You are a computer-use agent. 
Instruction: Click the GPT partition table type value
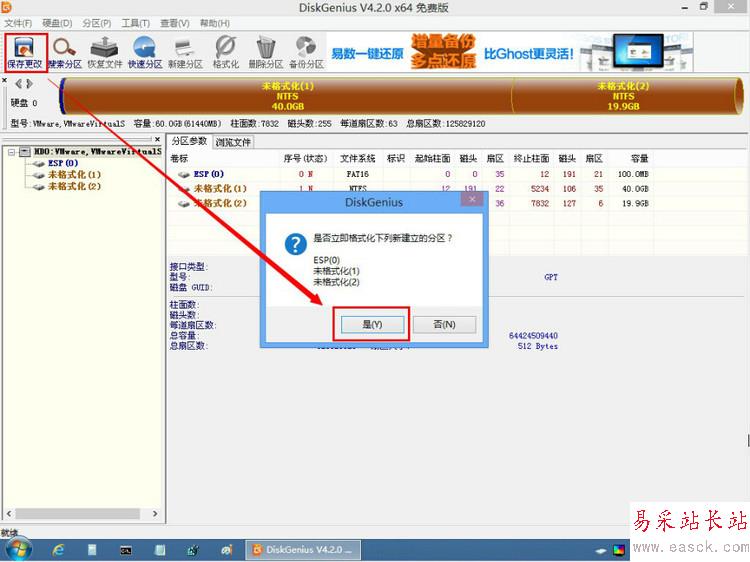point(551,277)
